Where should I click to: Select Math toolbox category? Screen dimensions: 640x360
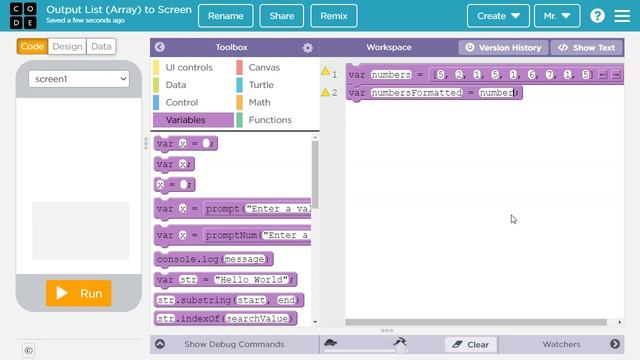(x=277, y=102)
